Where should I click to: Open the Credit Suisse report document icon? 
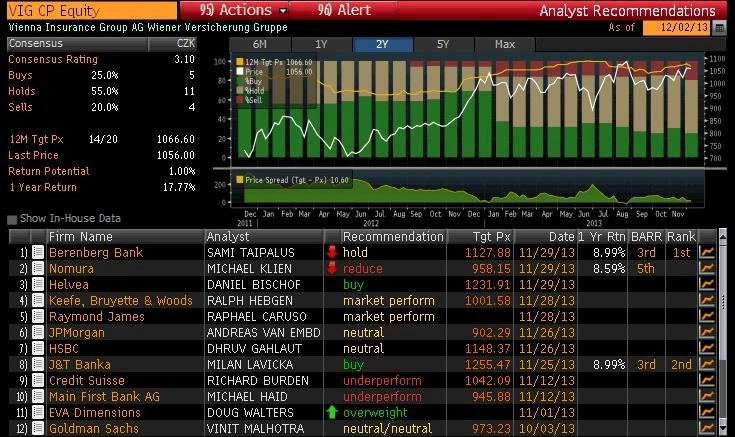coord(38,380)
